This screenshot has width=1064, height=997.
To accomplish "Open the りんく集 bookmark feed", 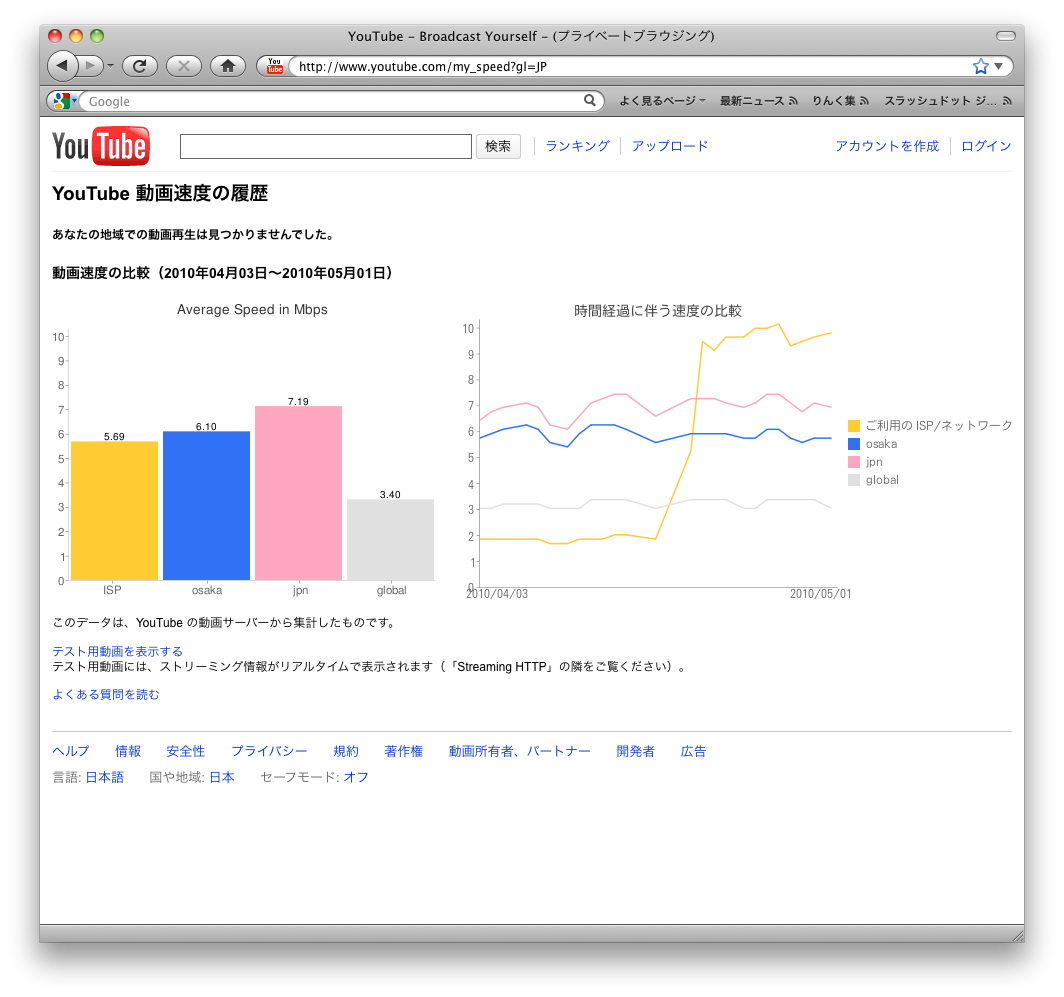I will coord(840,101).
